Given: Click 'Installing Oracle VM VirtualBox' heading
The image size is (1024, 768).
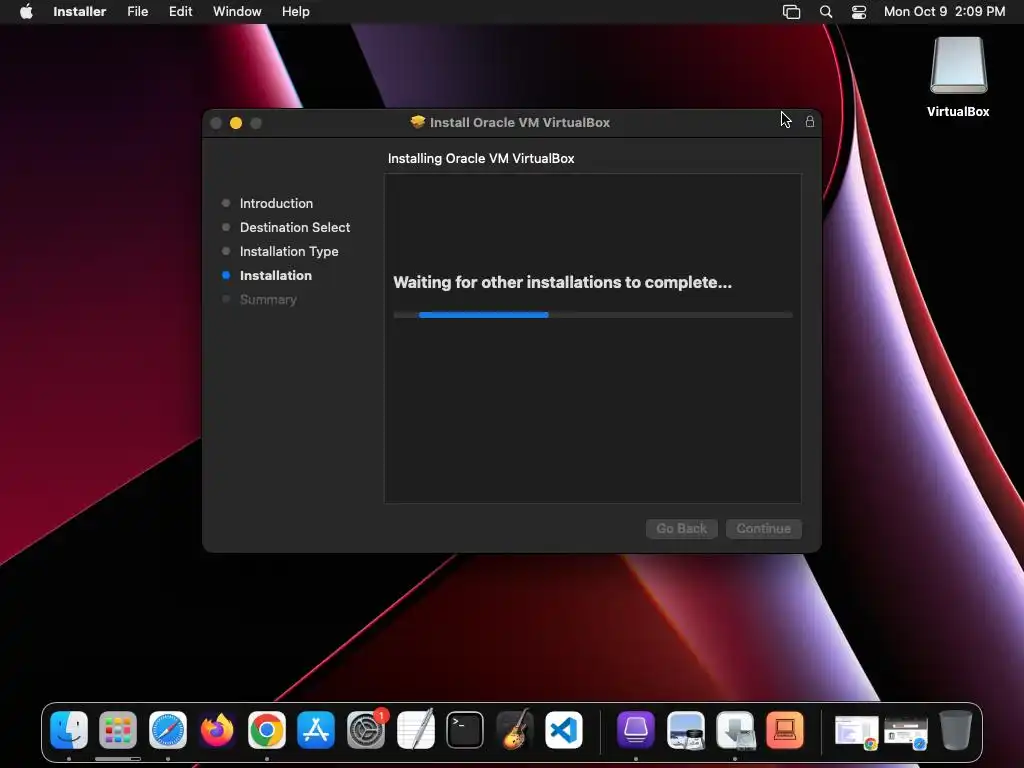Looking at the screenshot, I should click(481, 159).
